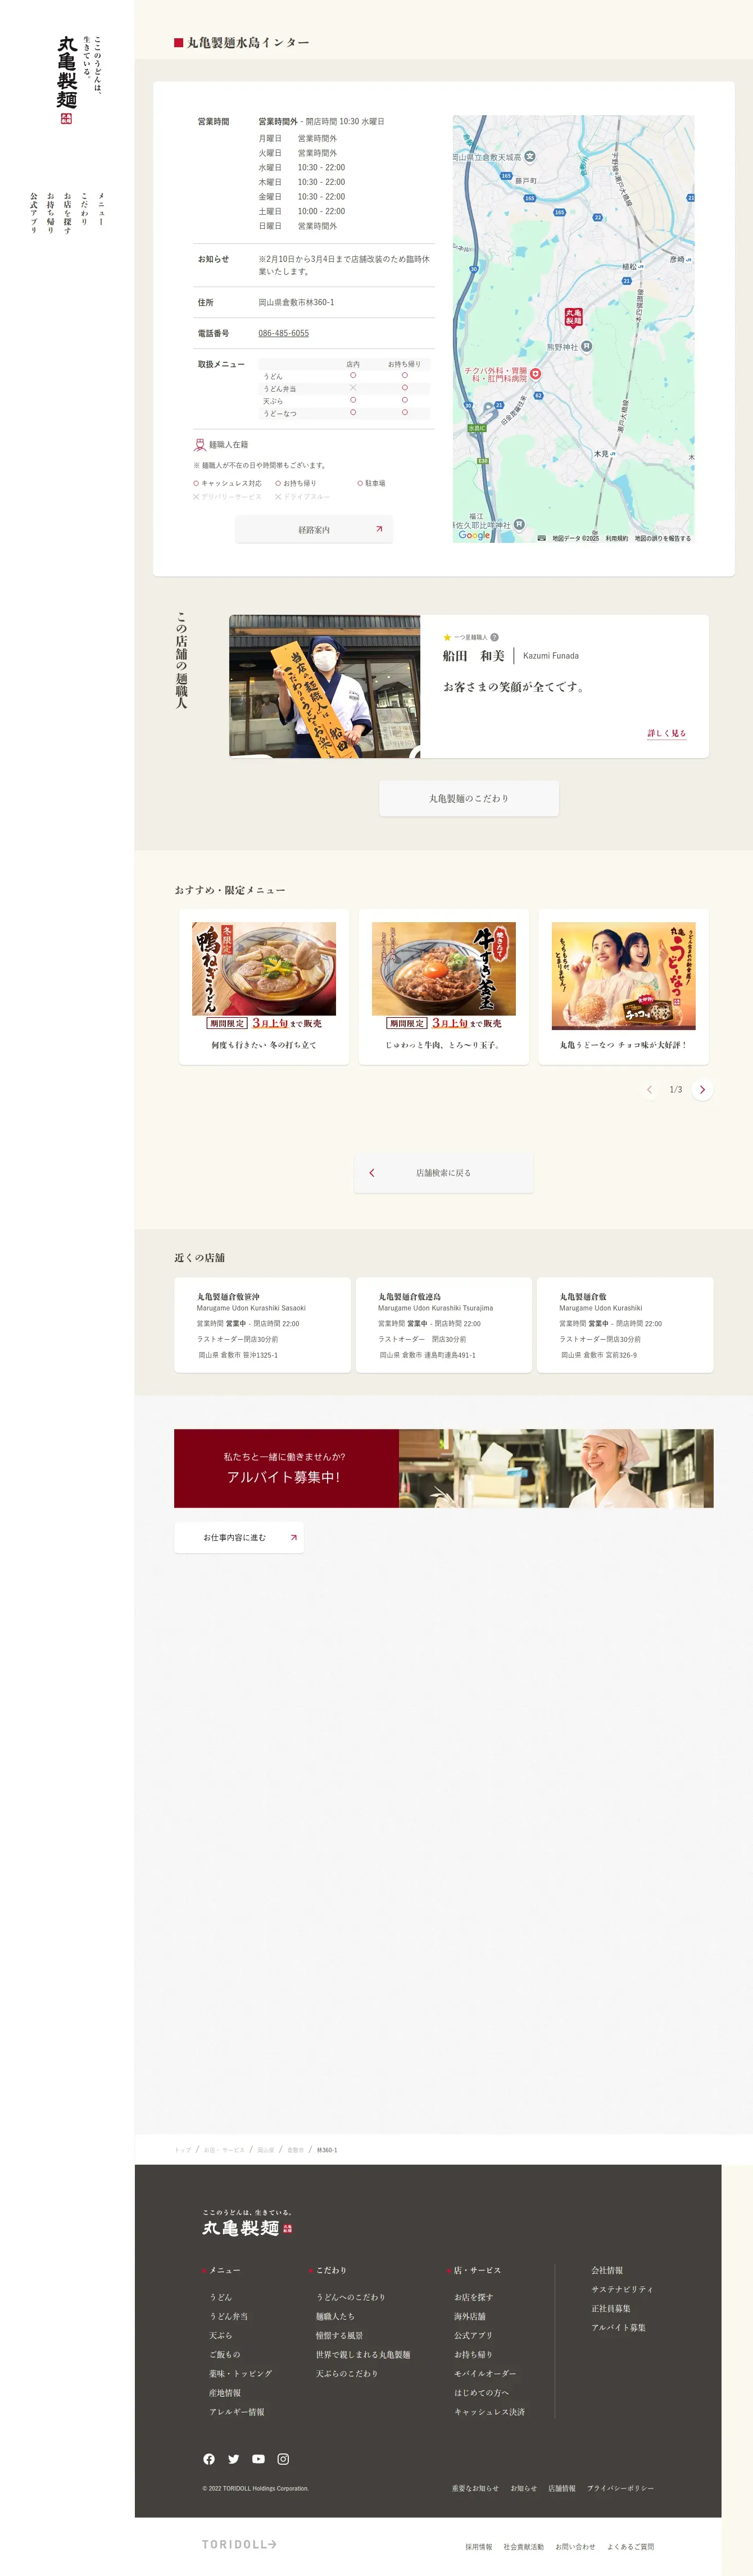Click the アルバイト募集中! banner

(444, 1468)
